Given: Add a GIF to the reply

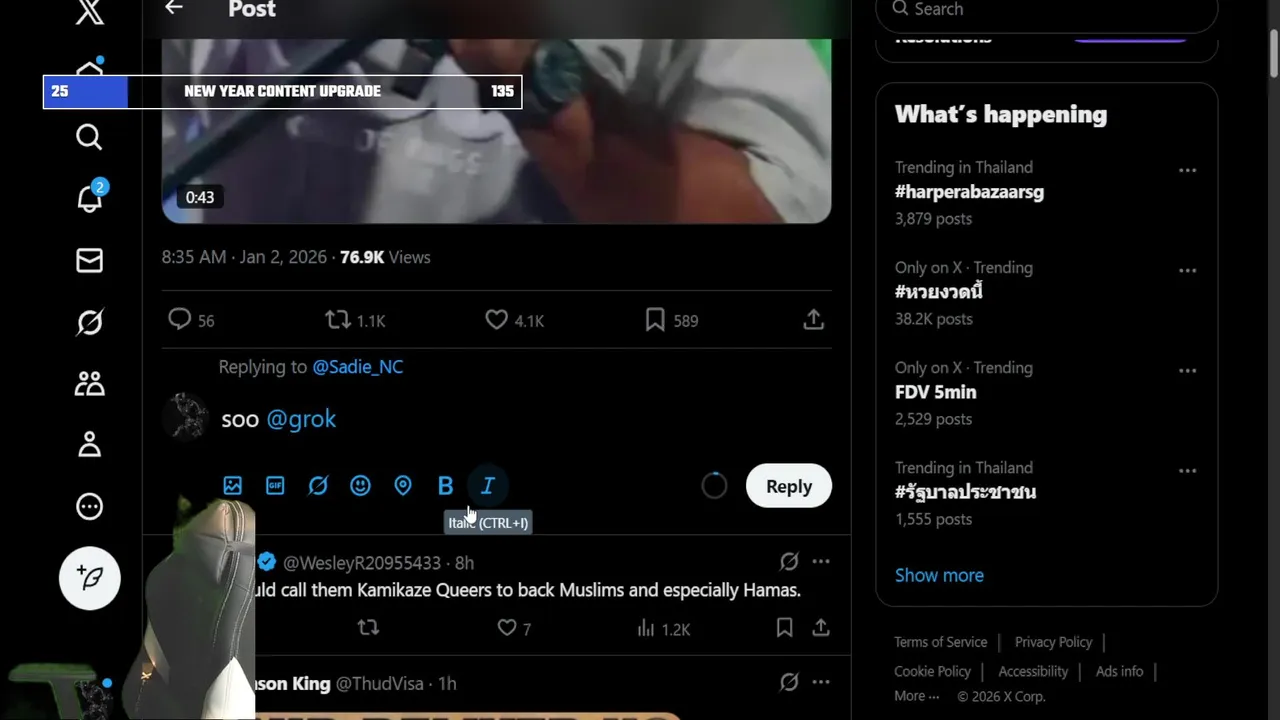Looking at the screenshot, I should tap(275, 486).
